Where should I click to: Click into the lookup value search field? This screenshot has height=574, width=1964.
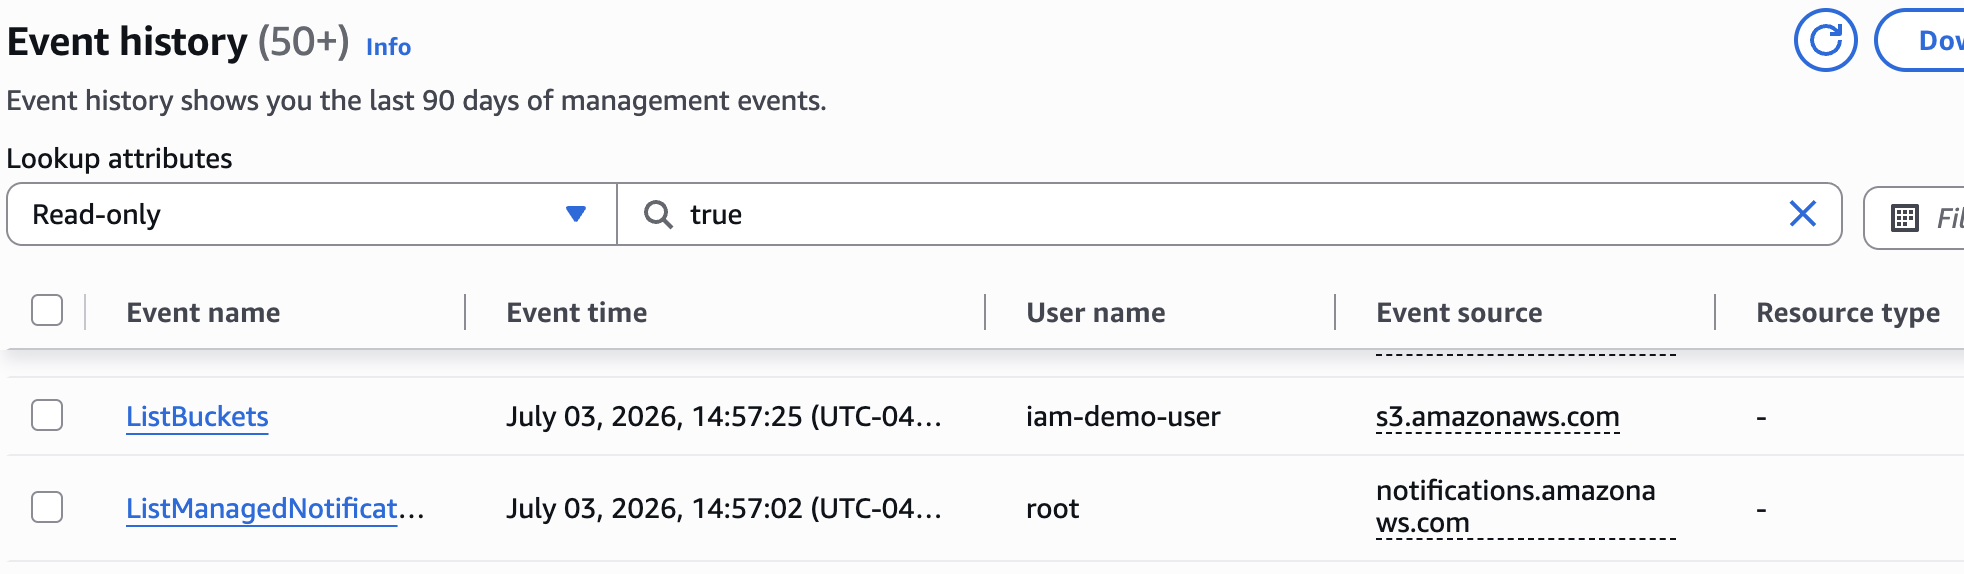pos(1230,214)
